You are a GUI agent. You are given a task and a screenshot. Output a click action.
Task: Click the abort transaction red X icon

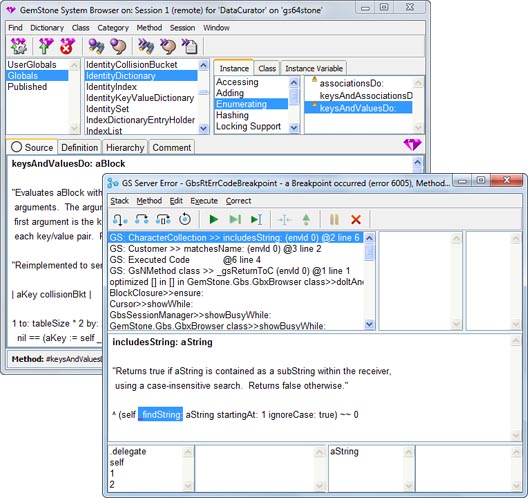pyautogui.click(x=67, y=46)
